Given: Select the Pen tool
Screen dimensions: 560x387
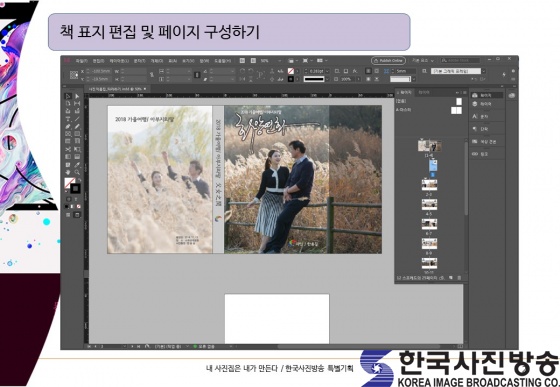Looking at the screenshot, I should [68, 126].
